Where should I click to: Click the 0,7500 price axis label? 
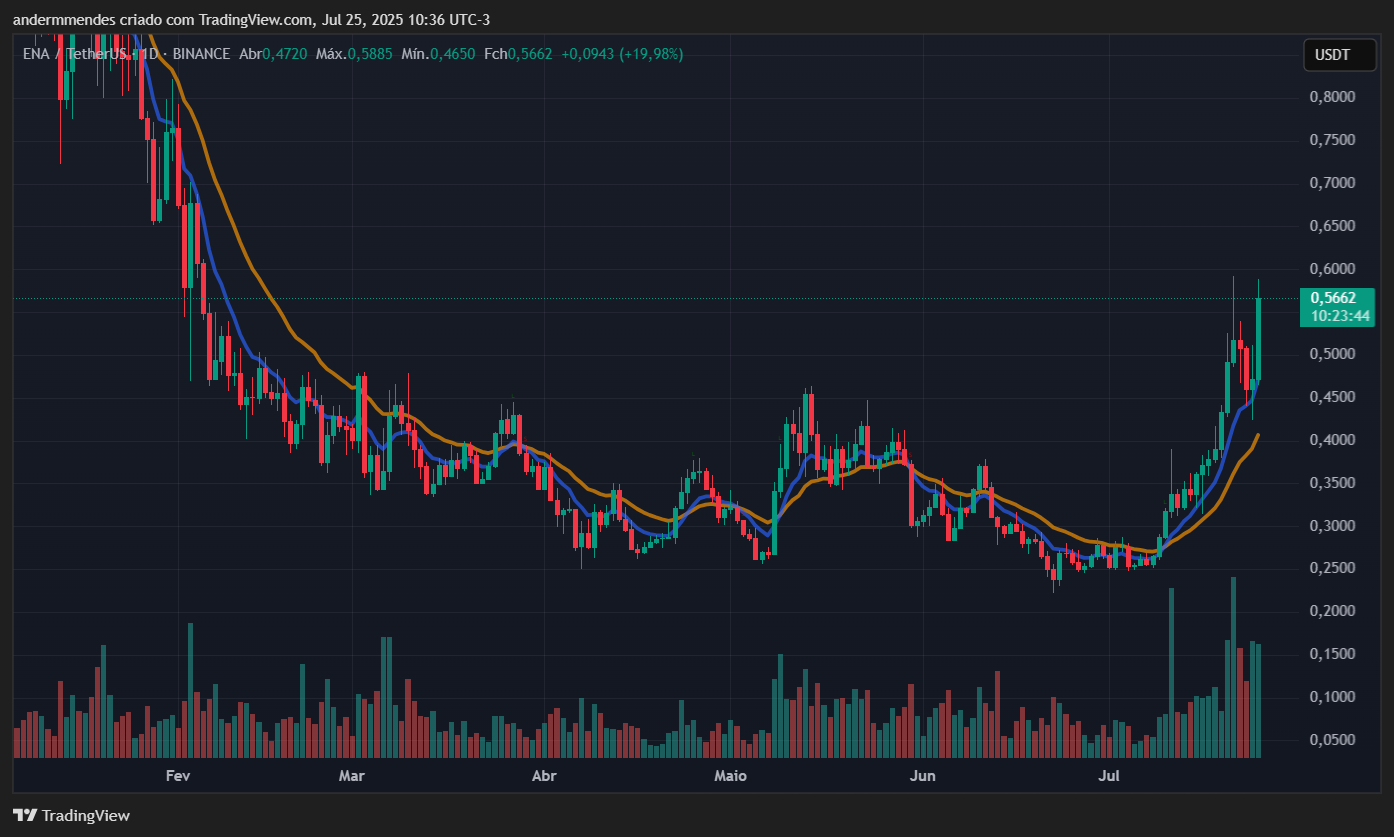point(1332,140)
